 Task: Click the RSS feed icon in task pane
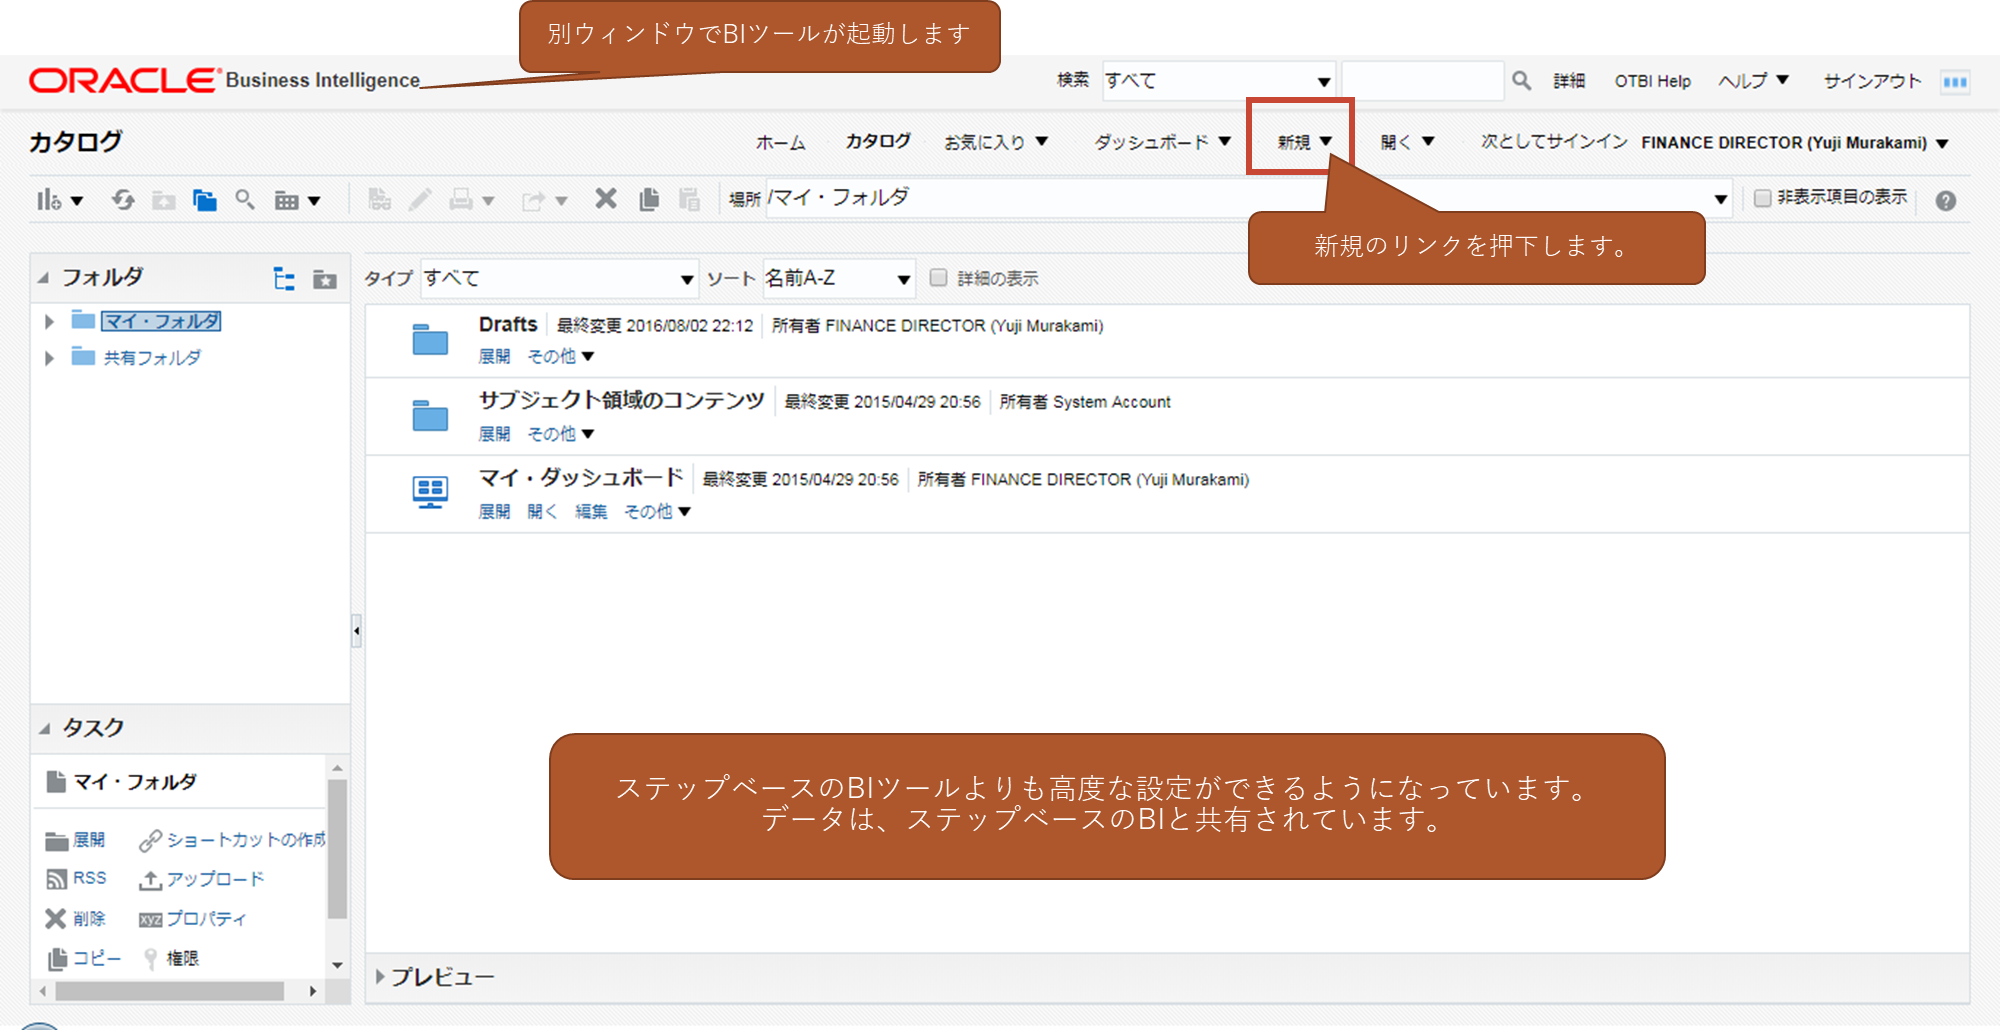click(56, 879)
